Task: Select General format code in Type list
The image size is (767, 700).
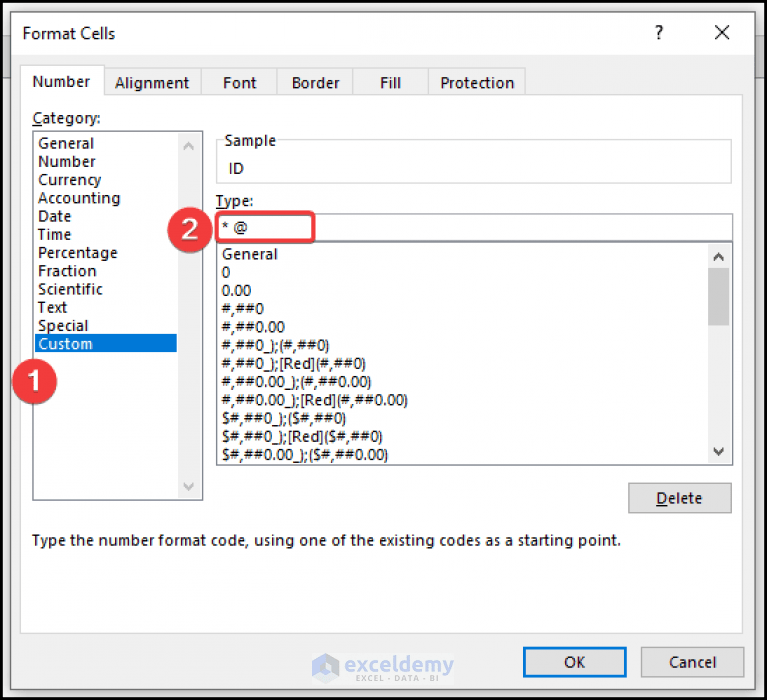Action: pyautogui.click(x=462, y=254)
